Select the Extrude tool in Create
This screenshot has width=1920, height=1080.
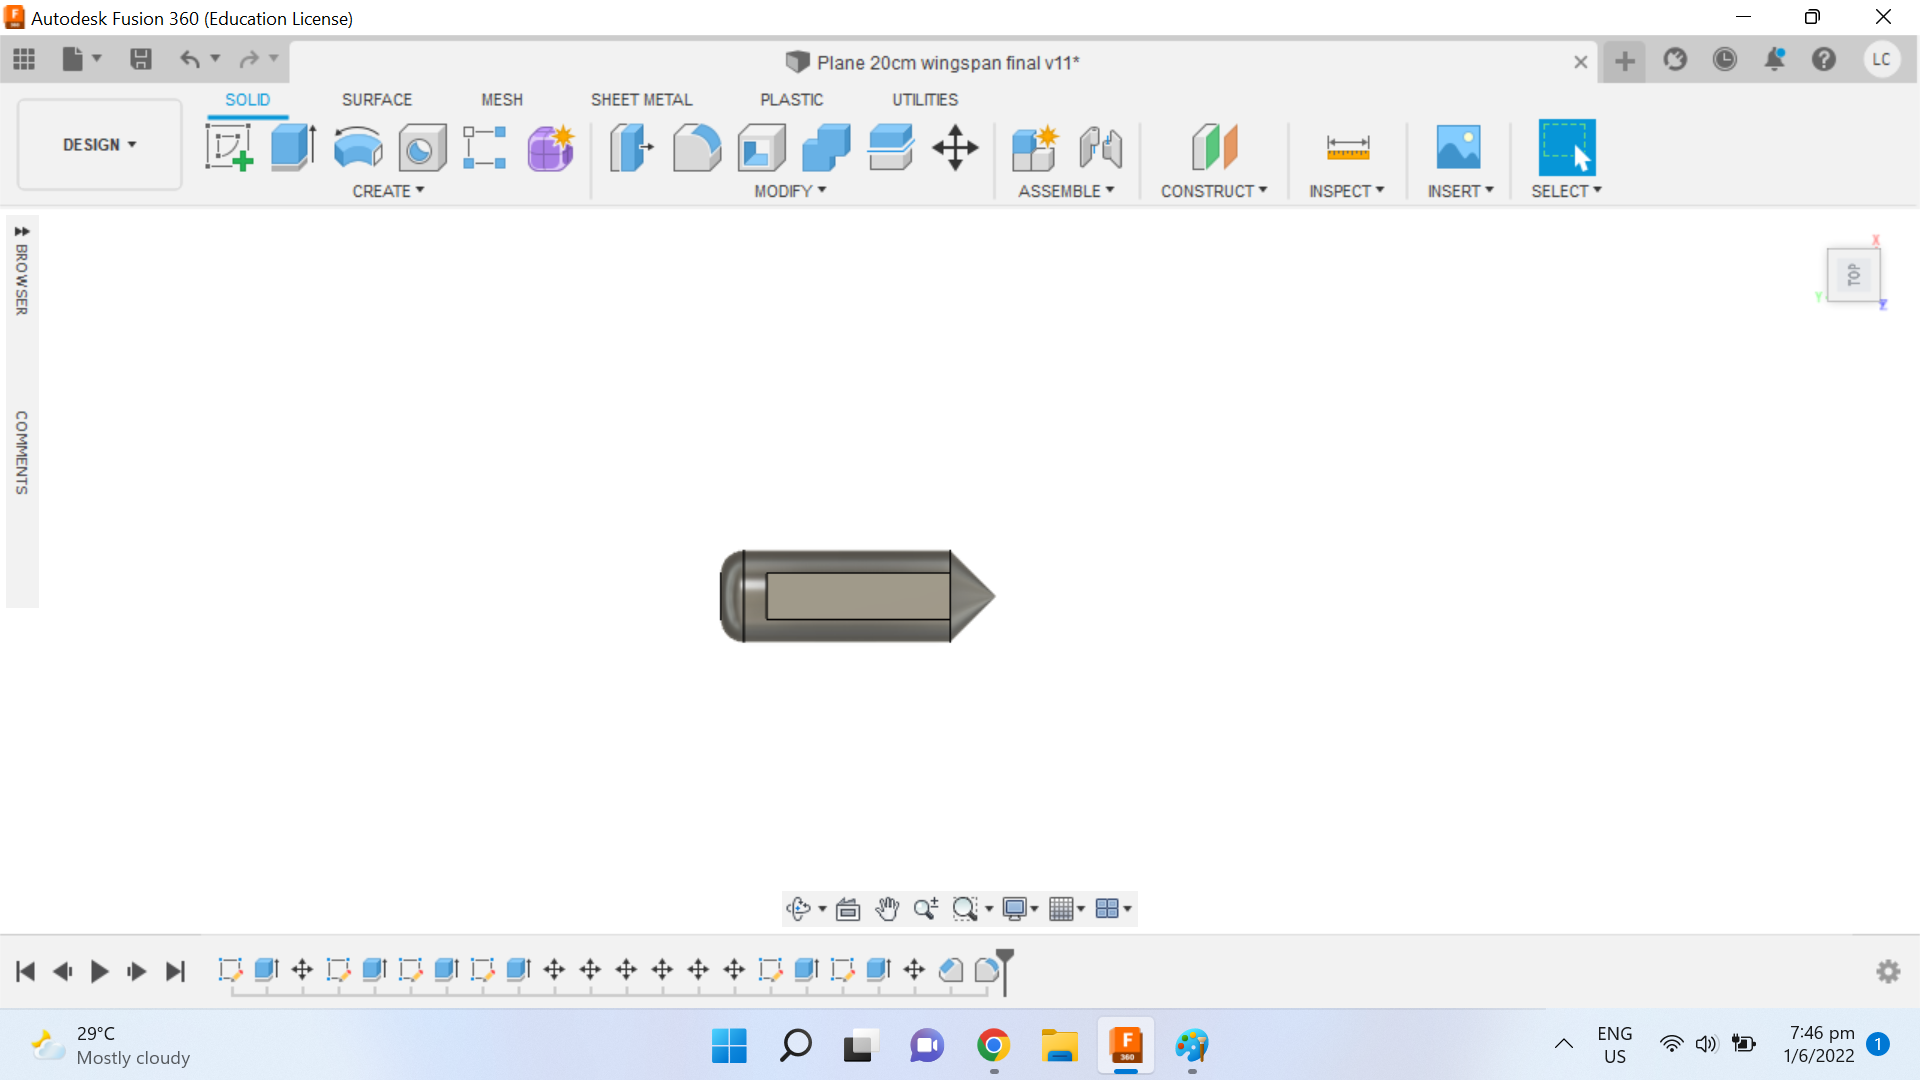tap(291, 146)
